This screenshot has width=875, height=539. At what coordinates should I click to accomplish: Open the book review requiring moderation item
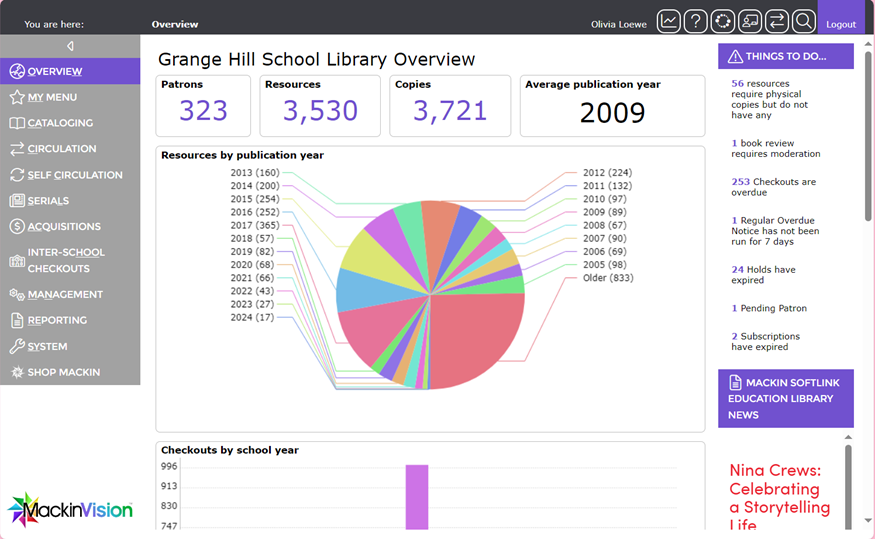pyautogui.click(x=776, y=148)
